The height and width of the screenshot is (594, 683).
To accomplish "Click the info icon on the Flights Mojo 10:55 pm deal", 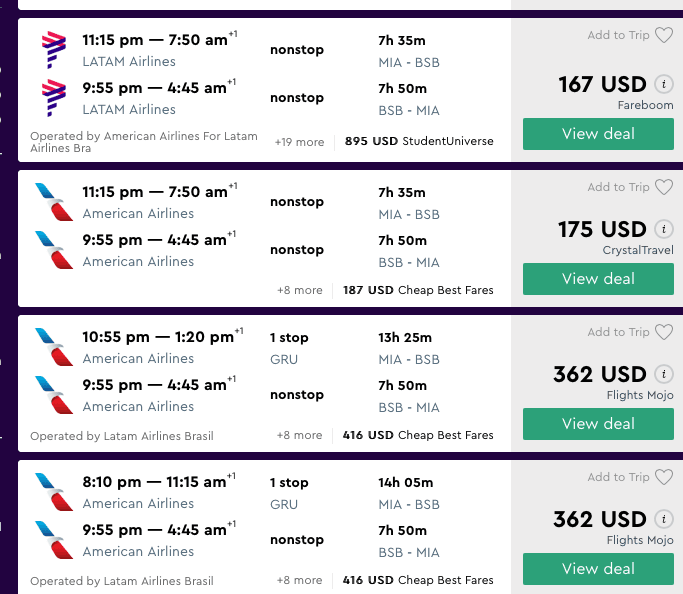I will [663, 374].
